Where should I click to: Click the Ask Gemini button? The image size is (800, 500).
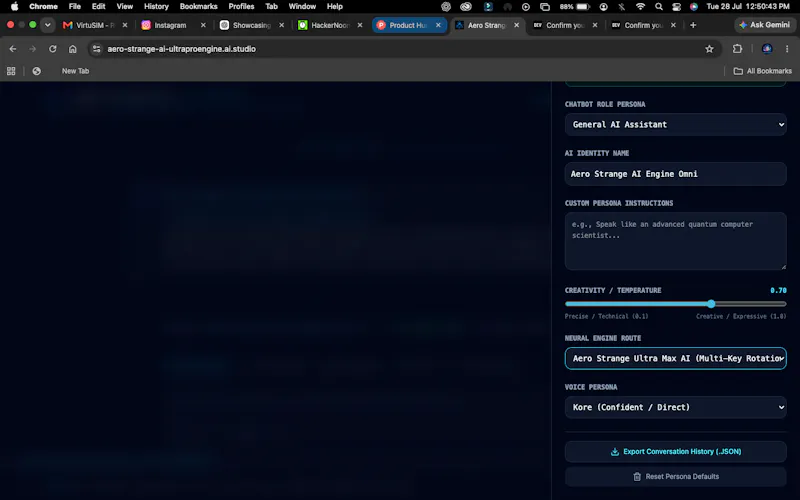(764, 25)
